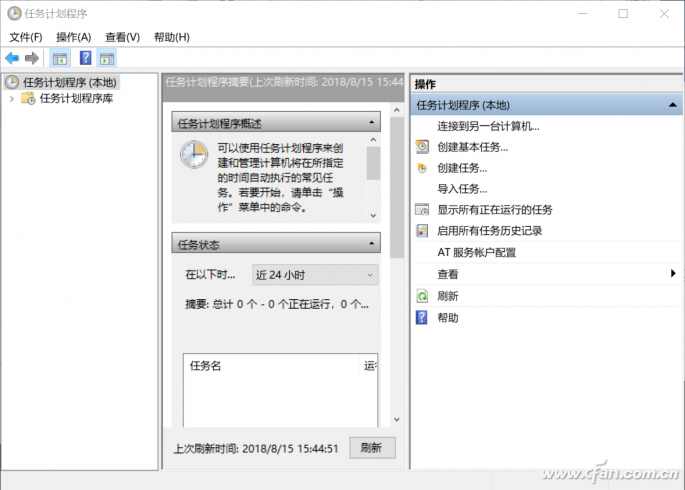This screenshot has height=490, width=685.
Task: Expand the 任务计划程序库 tree node
Action: click(11, 99)
